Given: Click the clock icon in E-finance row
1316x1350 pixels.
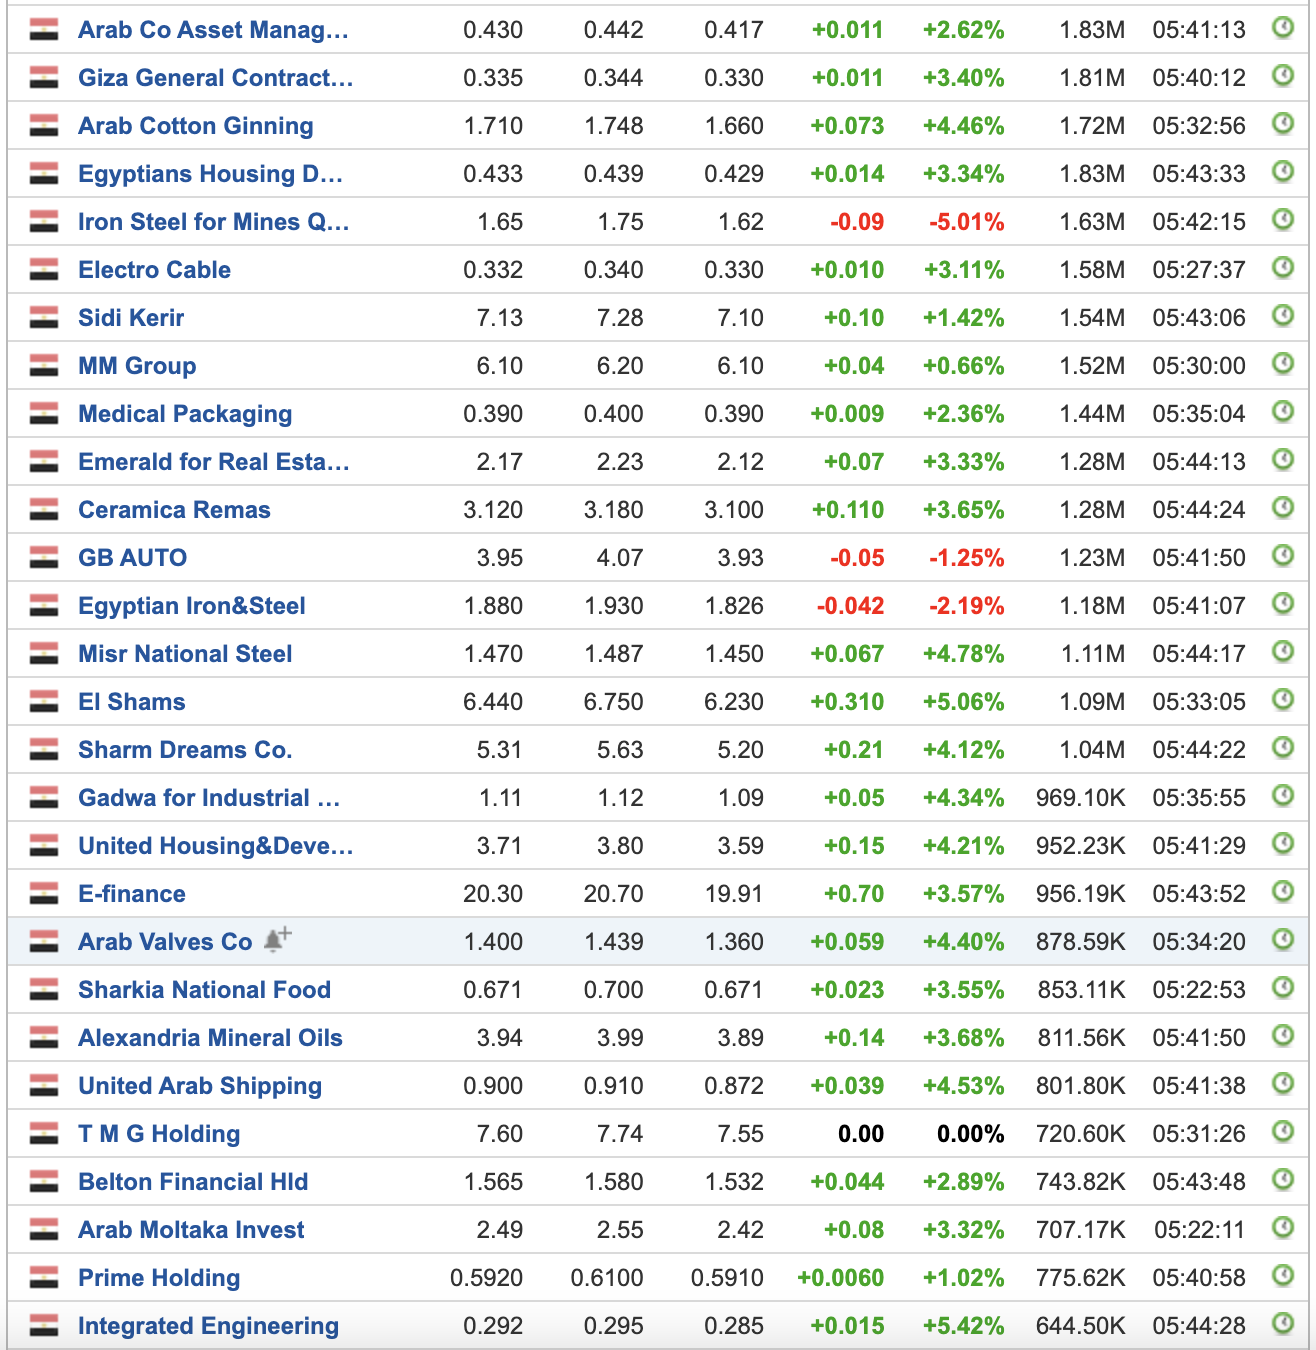Looking at the screenshot, I should click(x=1283, y=892).
